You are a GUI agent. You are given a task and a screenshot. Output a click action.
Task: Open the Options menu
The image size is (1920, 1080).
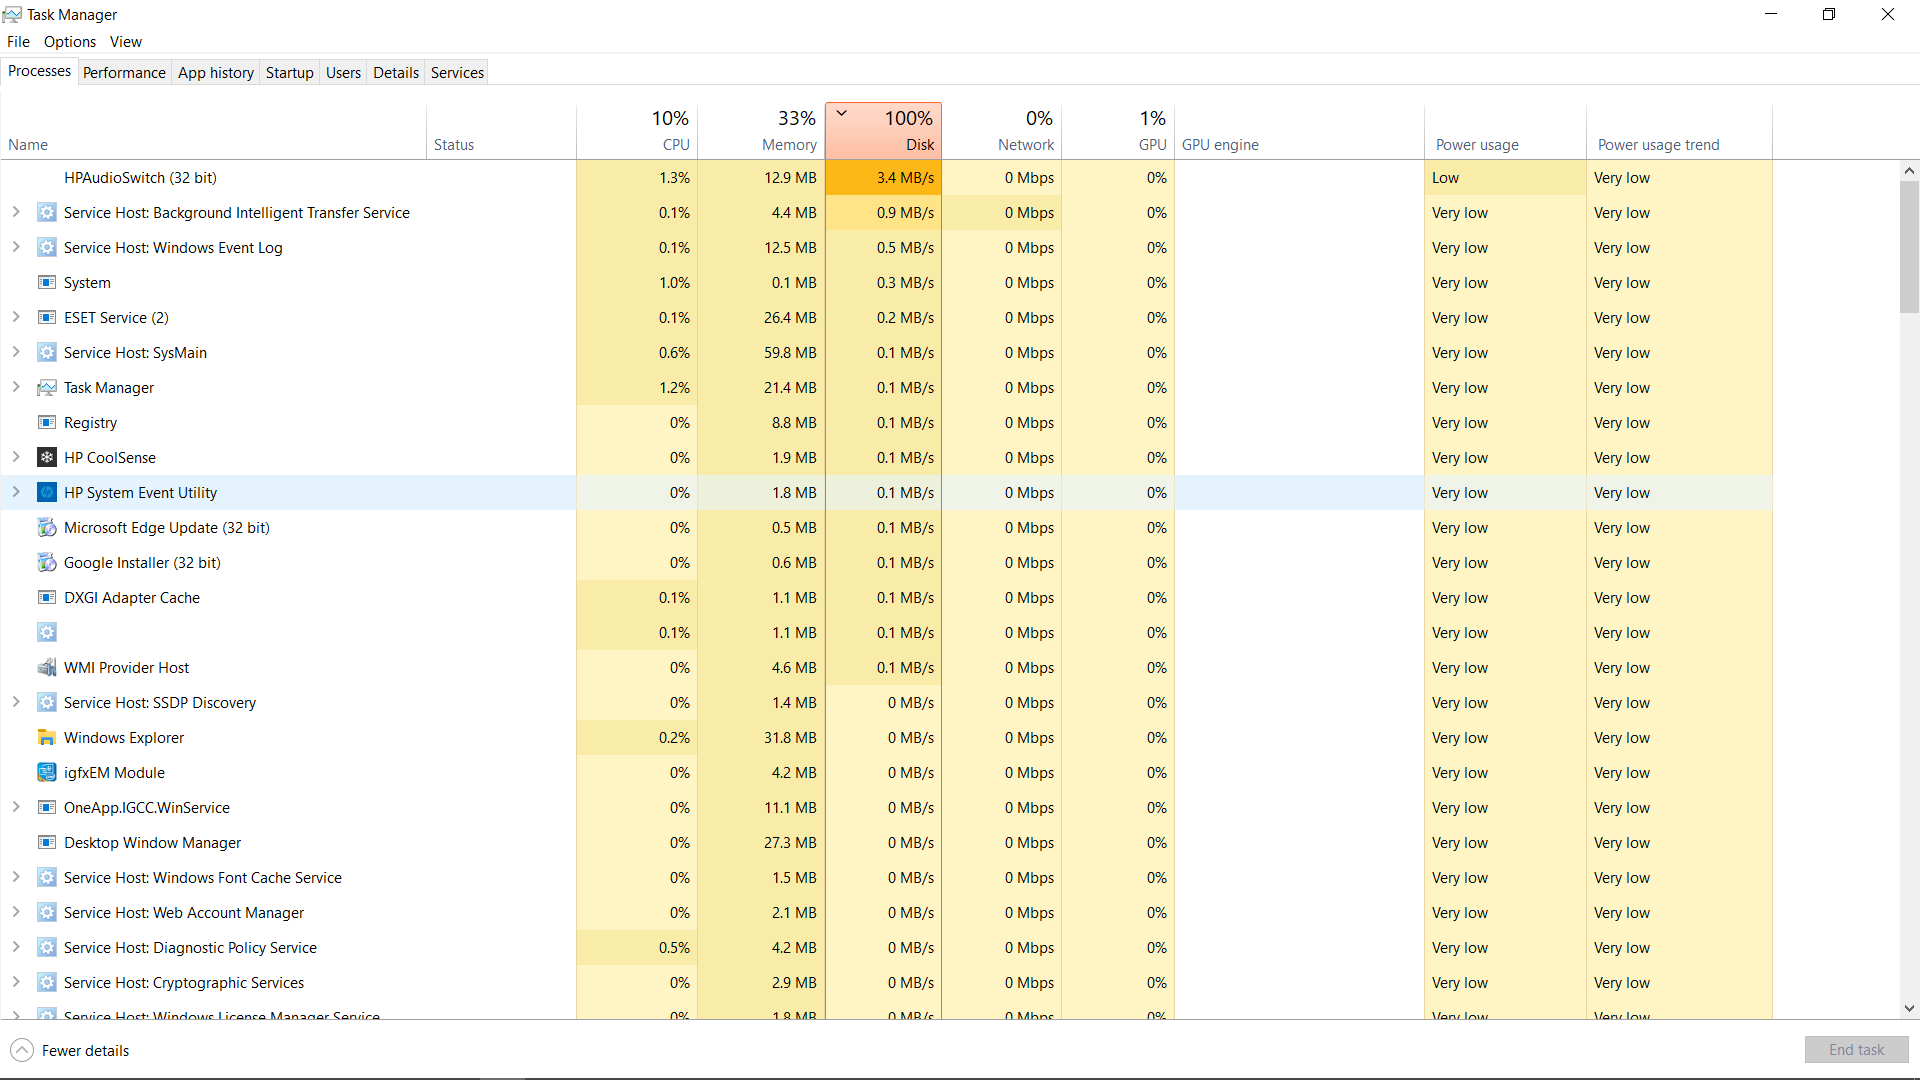click(x=70, y=42)
